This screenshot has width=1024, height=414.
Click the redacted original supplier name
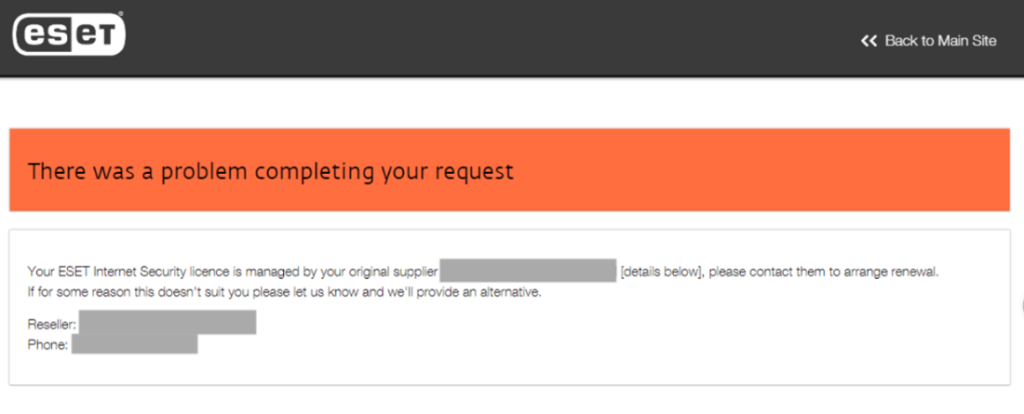(528, 271)
